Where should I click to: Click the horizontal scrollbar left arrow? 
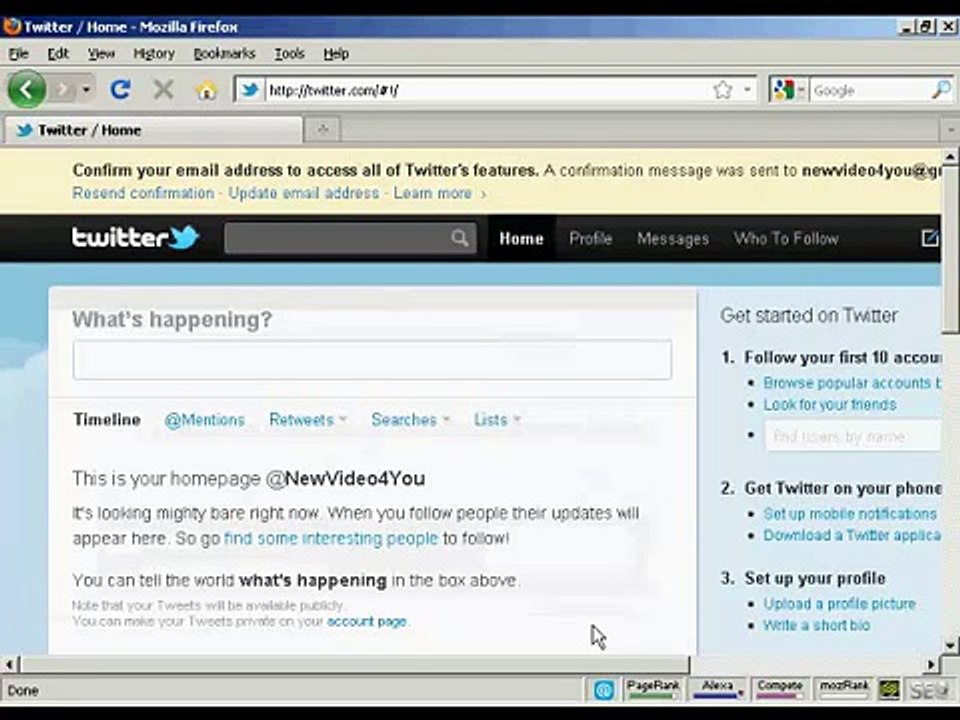(x=9, y=664)
